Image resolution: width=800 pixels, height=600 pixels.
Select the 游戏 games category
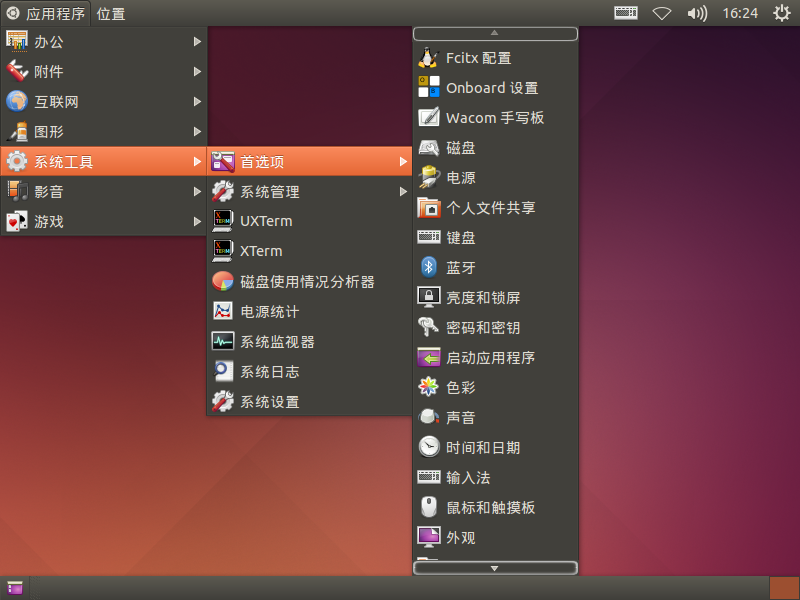click(104, 221)
